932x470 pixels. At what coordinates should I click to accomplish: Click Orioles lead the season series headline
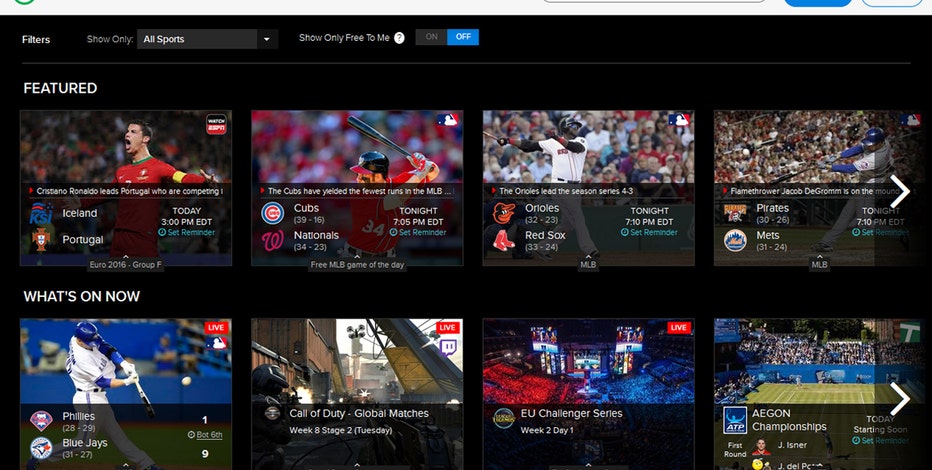[x=566, y=191]
